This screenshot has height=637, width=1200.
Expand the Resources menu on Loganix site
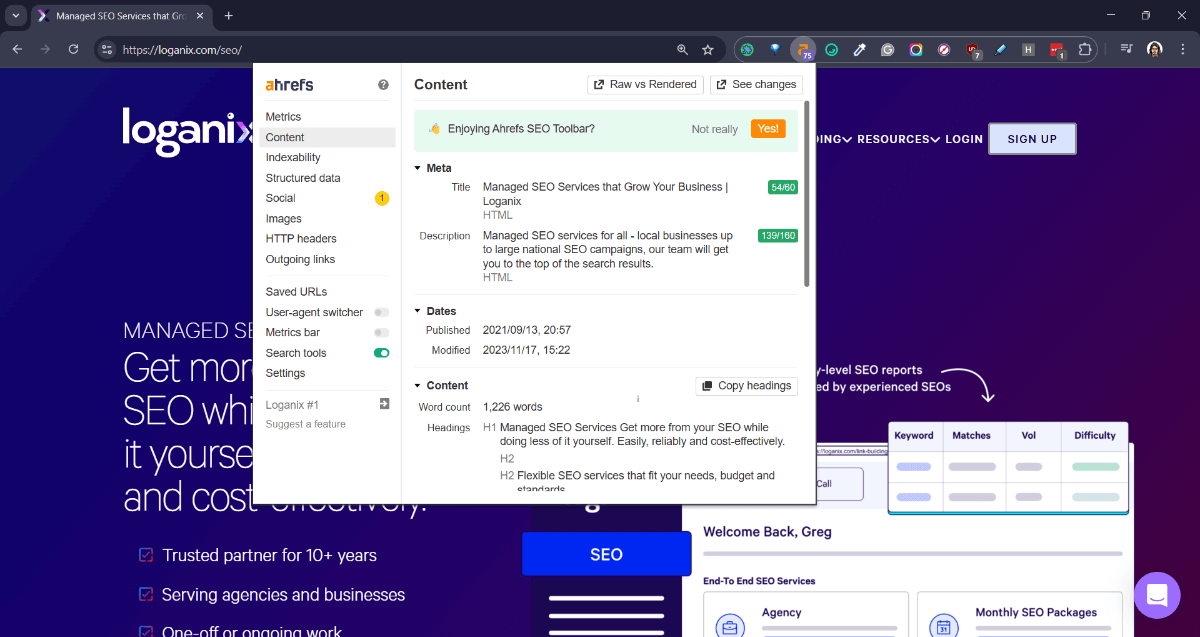pos(898,139)
